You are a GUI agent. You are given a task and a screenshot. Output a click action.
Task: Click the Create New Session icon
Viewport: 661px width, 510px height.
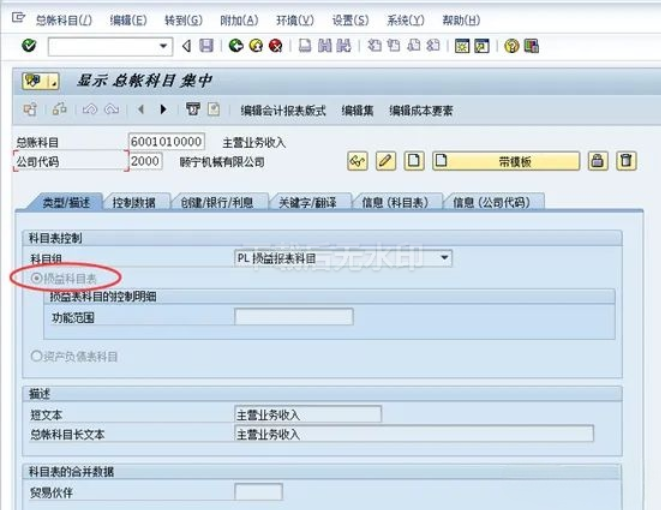pos(462,46)
